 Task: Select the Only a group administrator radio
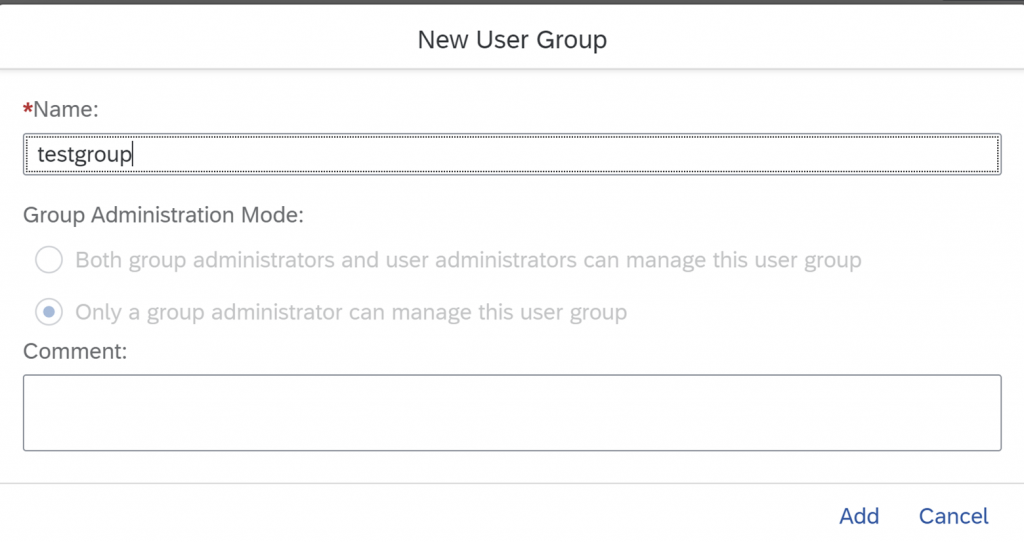[x=49, y=312]
